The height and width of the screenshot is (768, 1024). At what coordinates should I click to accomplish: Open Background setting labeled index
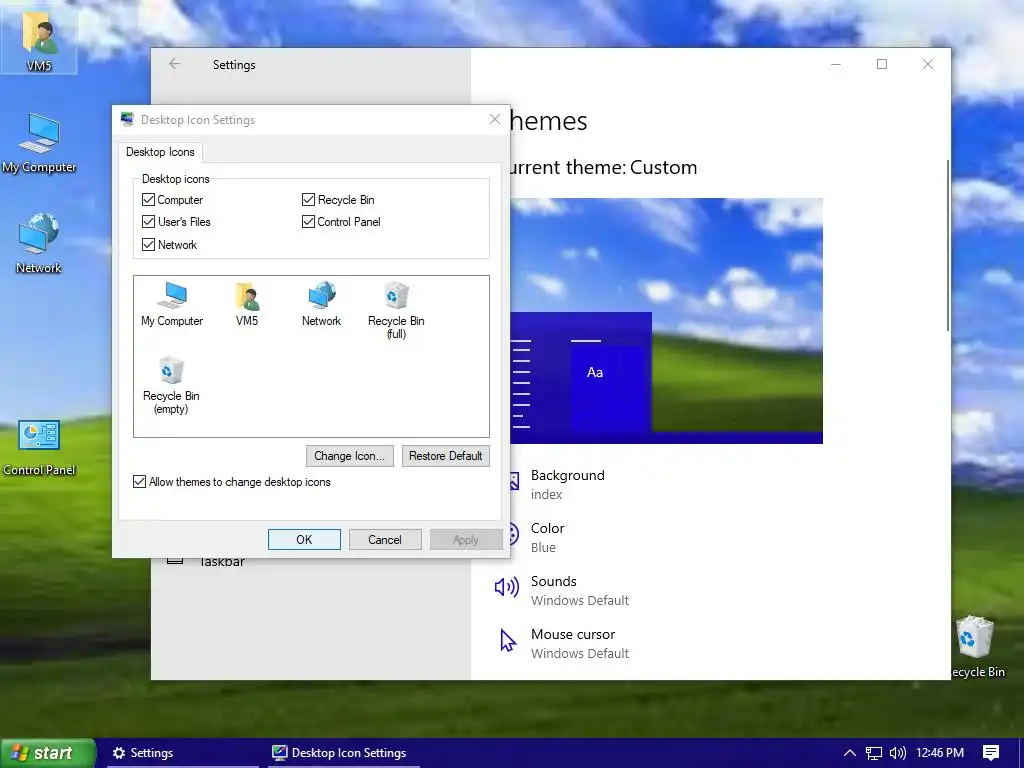[x=567, y=484]
